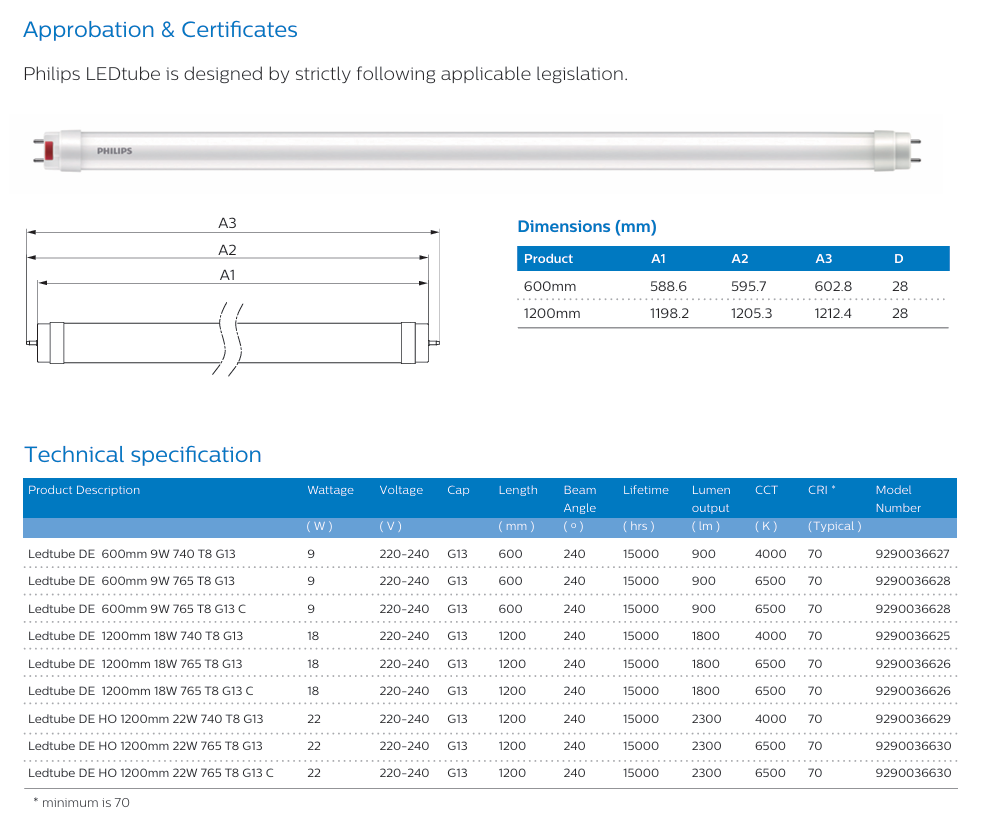Click the PHILIPS logo on the tube
The image size is (988, 816).
tap(114, 151)
